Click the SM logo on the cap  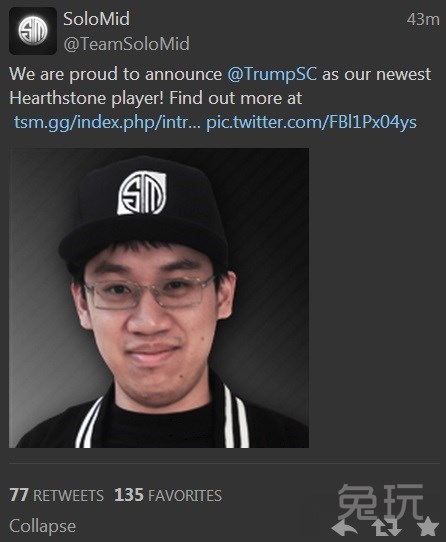[x=142, y=193]
